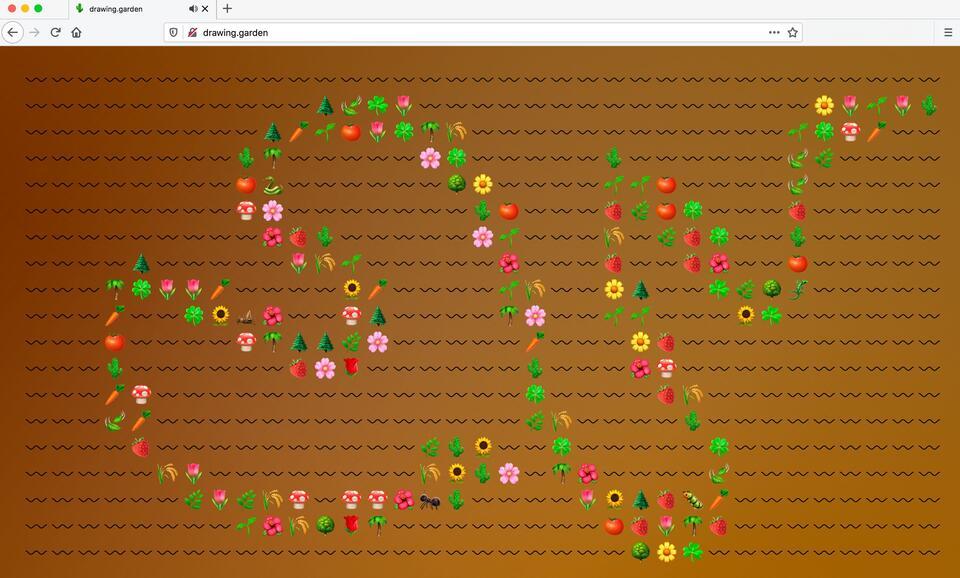Image resolution: width=960 pixels, height=578 pixels.
Task: Click the red rose beside the palm tree
Action: (x=351, y=524)
